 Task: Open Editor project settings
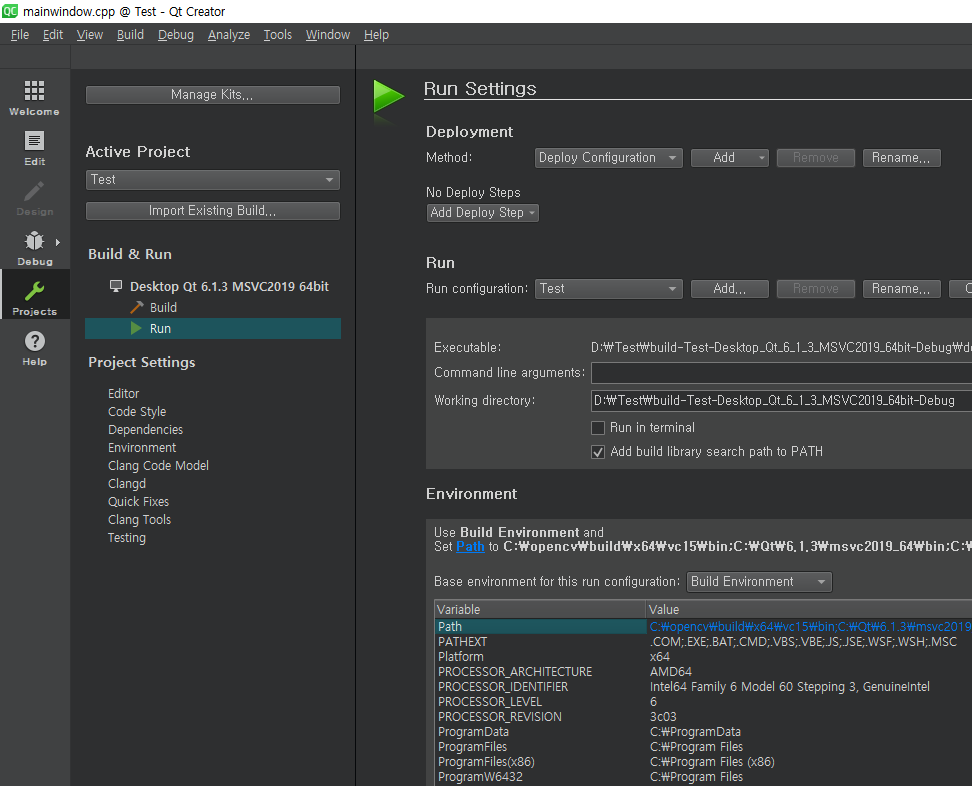[123, 394]
